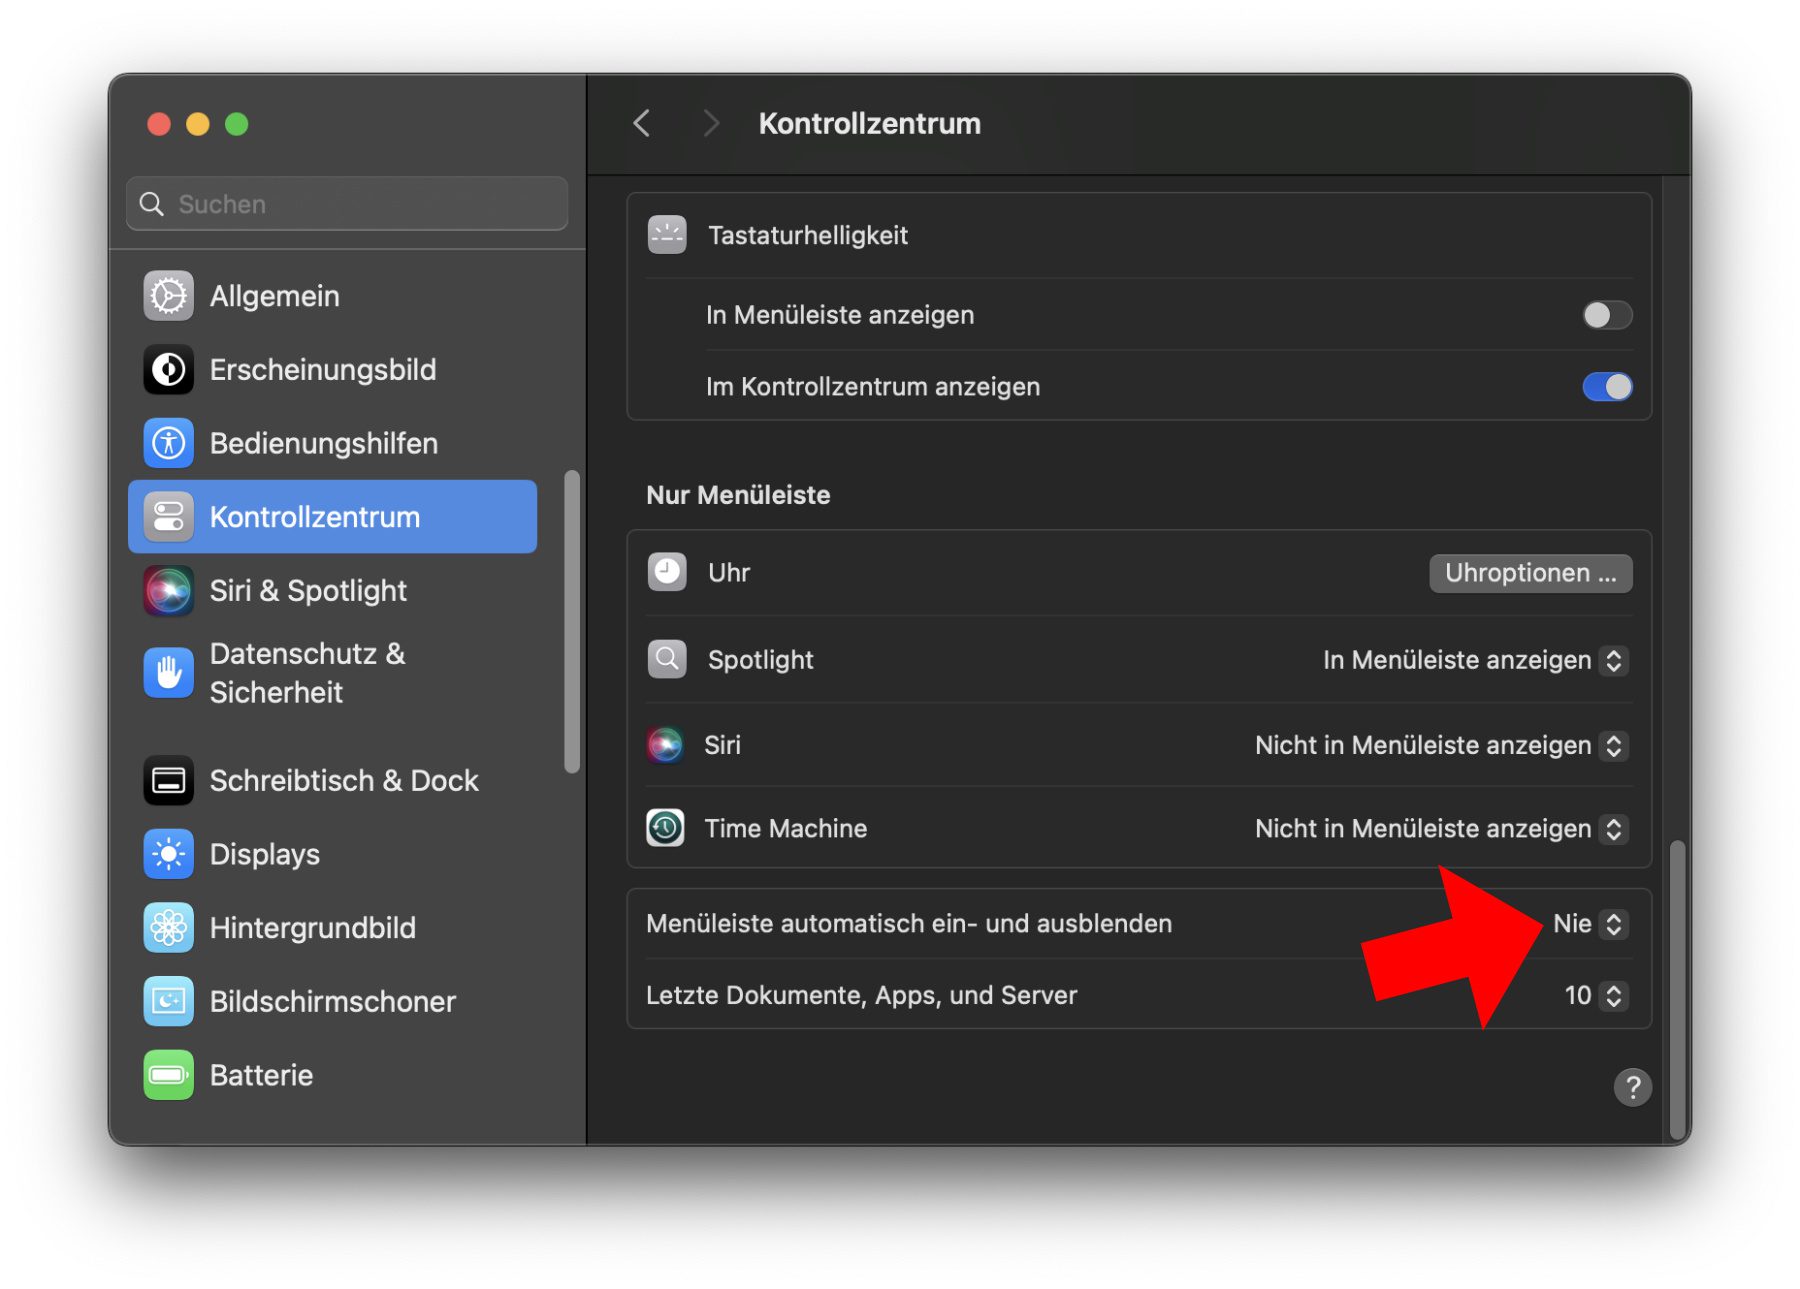Click the Bedienungshilfen accessibility icon
This screenshot has height=1289, width=1800.
click(x=168, y=443)
